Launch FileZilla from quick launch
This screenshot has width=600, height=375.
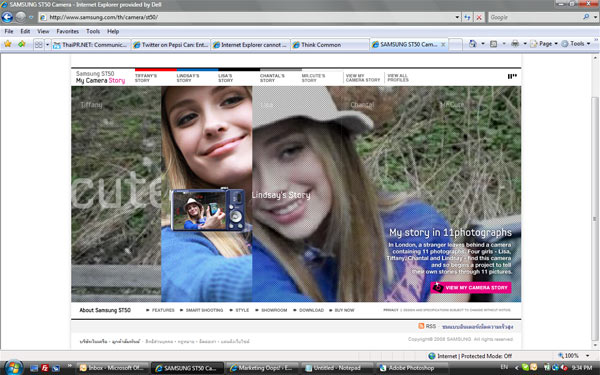click(x=45, y=368)
